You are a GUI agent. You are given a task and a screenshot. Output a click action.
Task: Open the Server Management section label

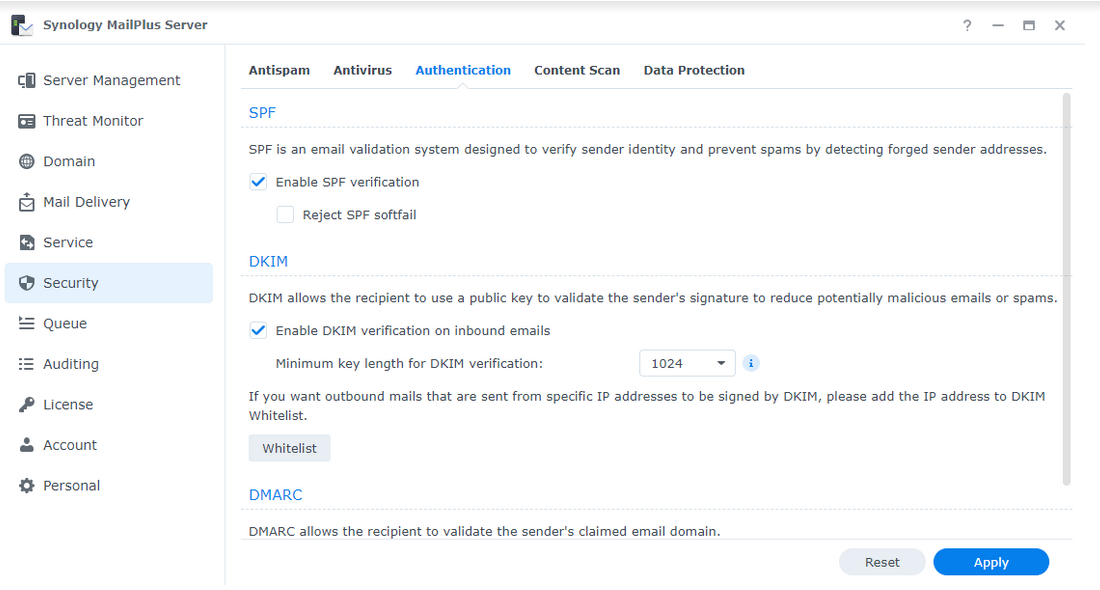pos(112,81)
